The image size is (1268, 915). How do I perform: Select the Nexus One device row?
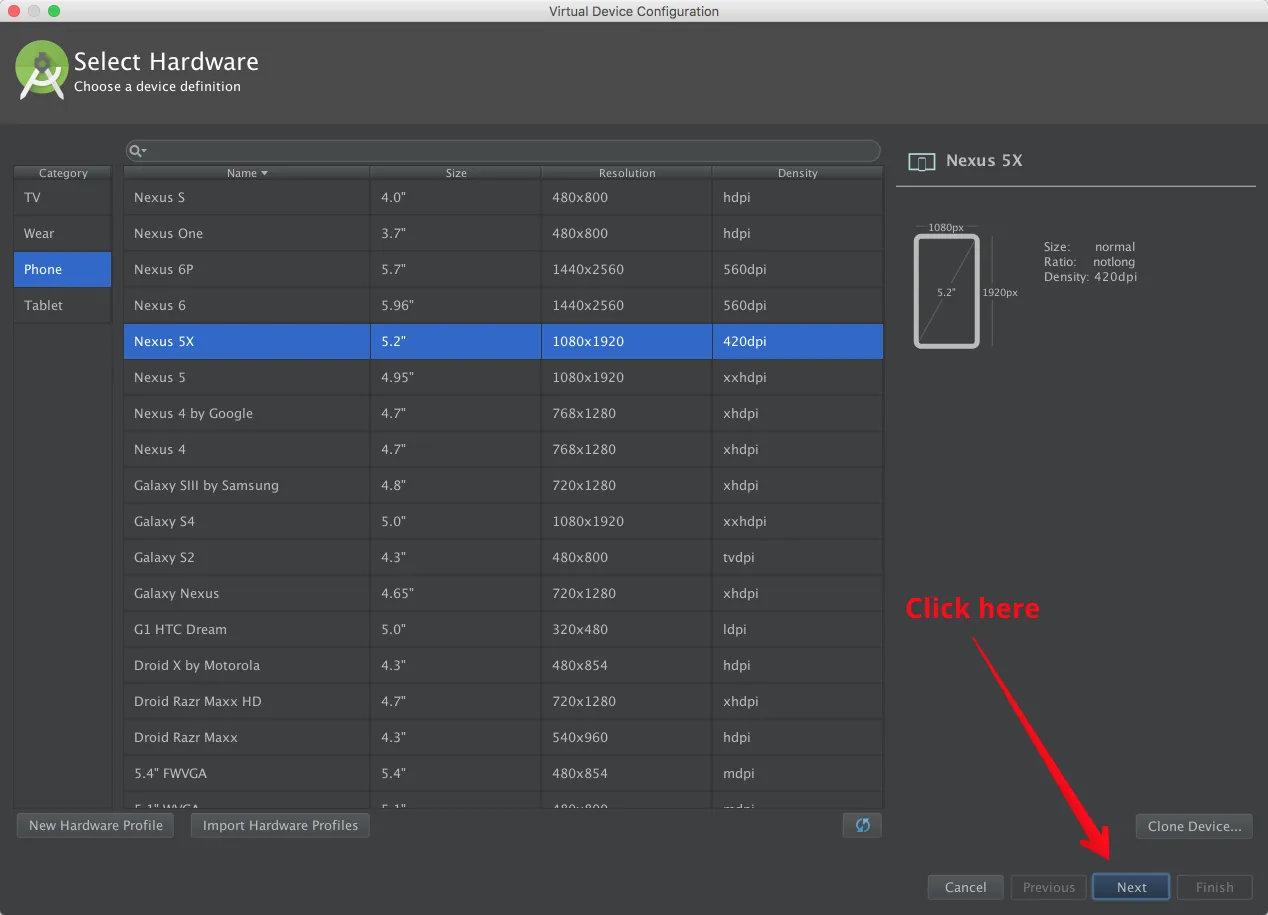tap(503, 234)
